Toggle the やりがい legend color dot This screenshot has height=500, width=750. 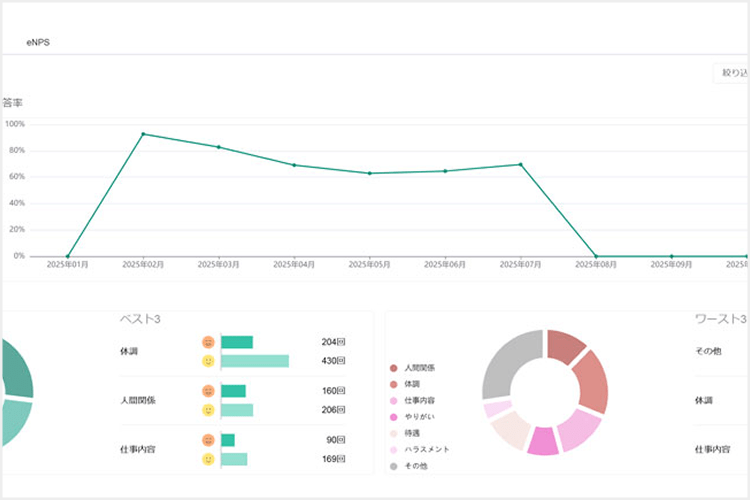click(x=394, y=417)
